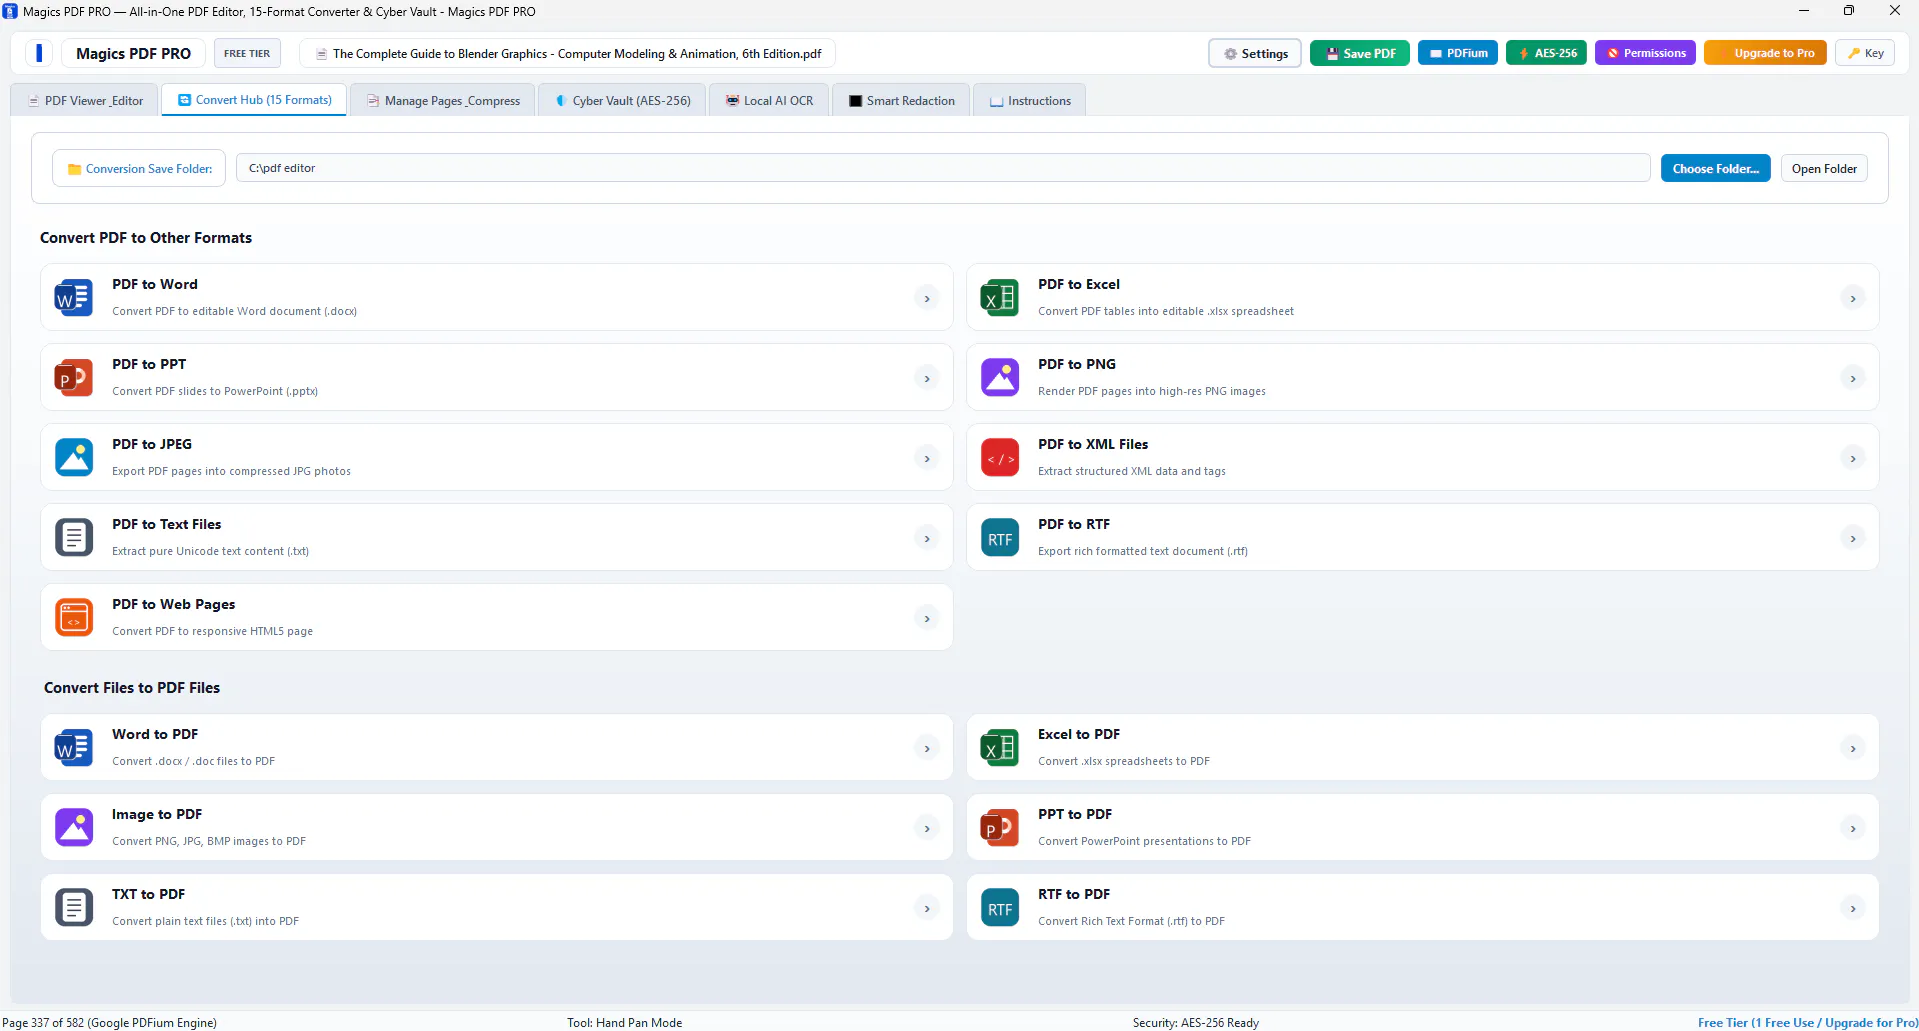Screen dimensions: 1919x1031
Task: Click the document icon on TXT to PDF card
Action: point(74,908)
